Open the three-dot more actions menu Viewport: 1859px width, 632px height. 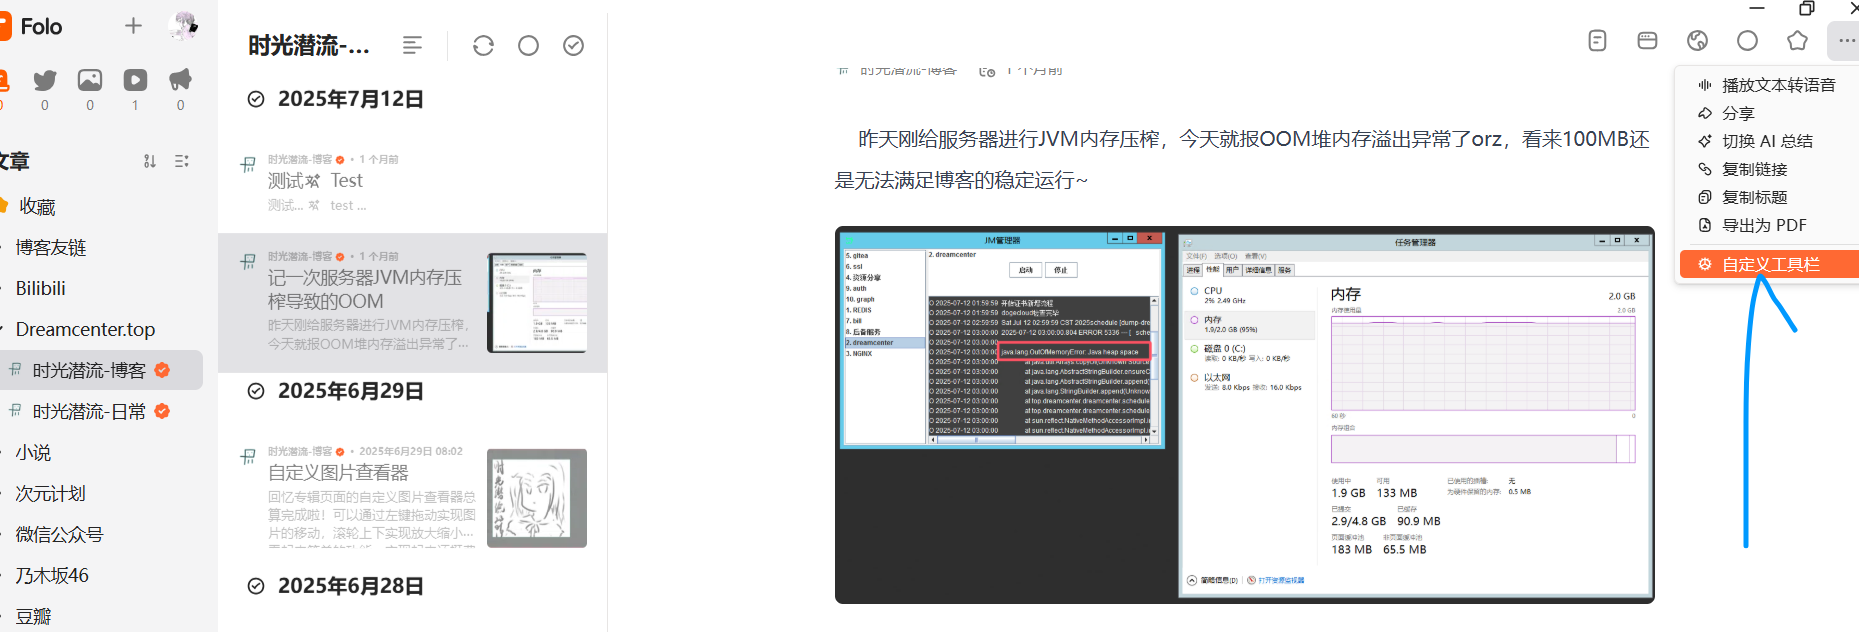pyautogui.click(x=1843, y=41)
